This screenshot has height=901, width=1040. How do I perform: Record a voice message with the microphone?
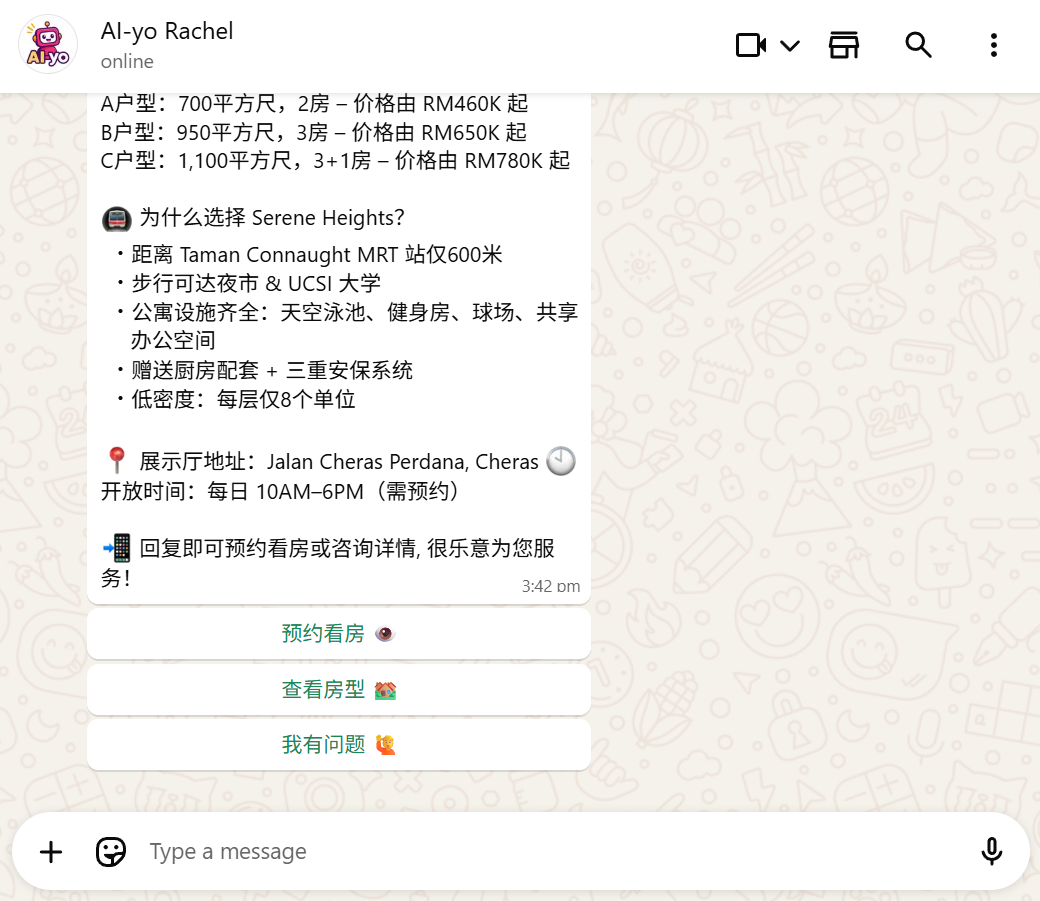pyautogui.click(x=991, y=851)
